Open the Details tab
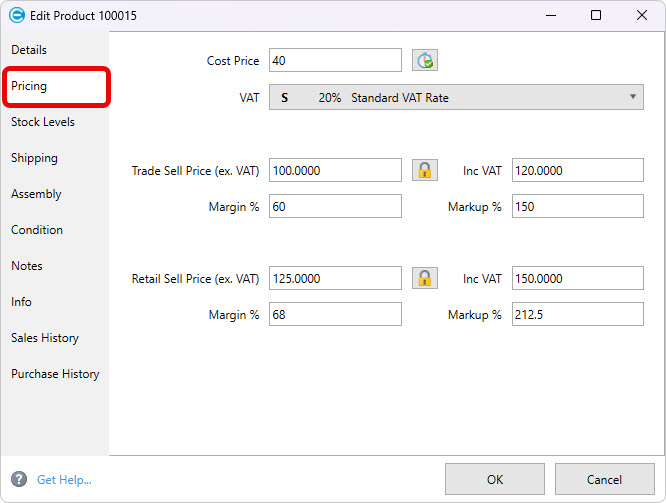Viewport: 666px width, 503px height. pyautogui.click(x=29, y=50)
